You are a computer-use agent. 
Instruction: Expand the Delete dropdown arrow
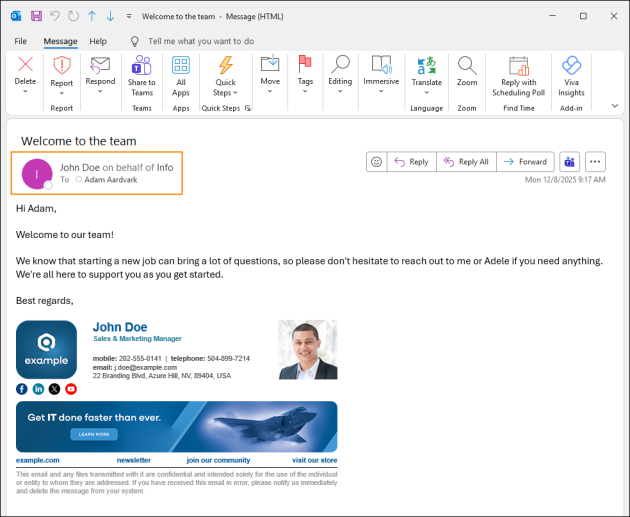tap(25, 92)
